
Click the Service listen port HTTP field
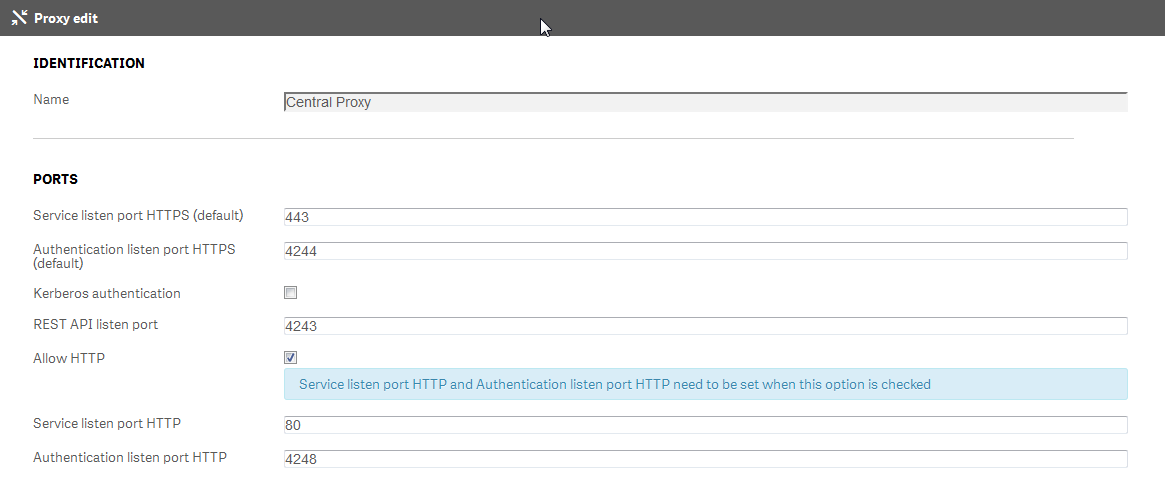point(705,425)
